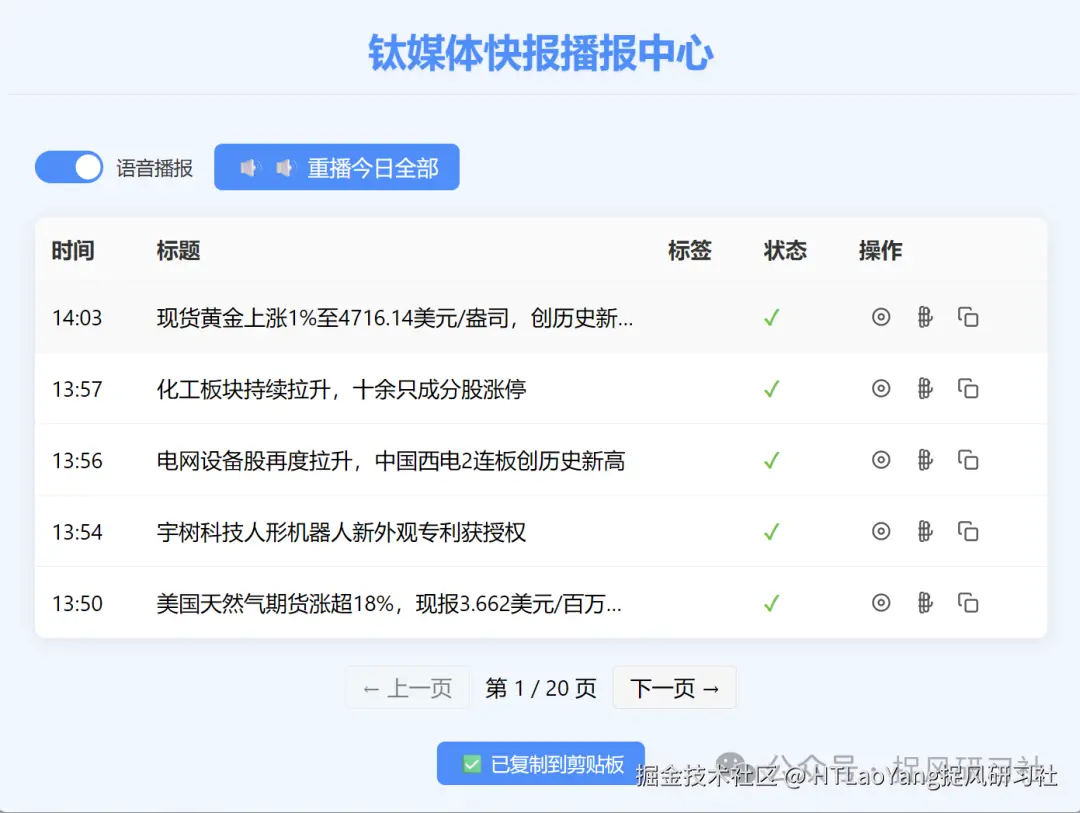Click the play broadcast icon on the 13:54 Unitree row

click(881, 532)
